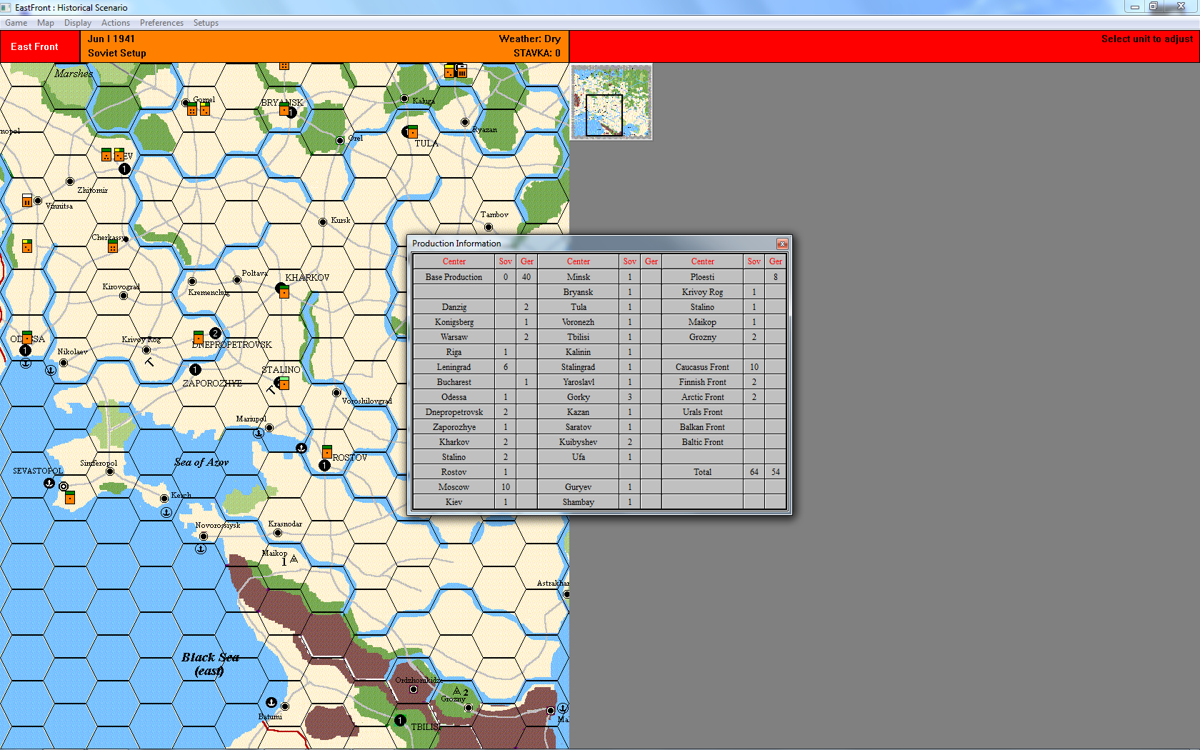1200x750 pixels.
Task: Click the anchor icon at Mariupol
Action: [259, 433]
